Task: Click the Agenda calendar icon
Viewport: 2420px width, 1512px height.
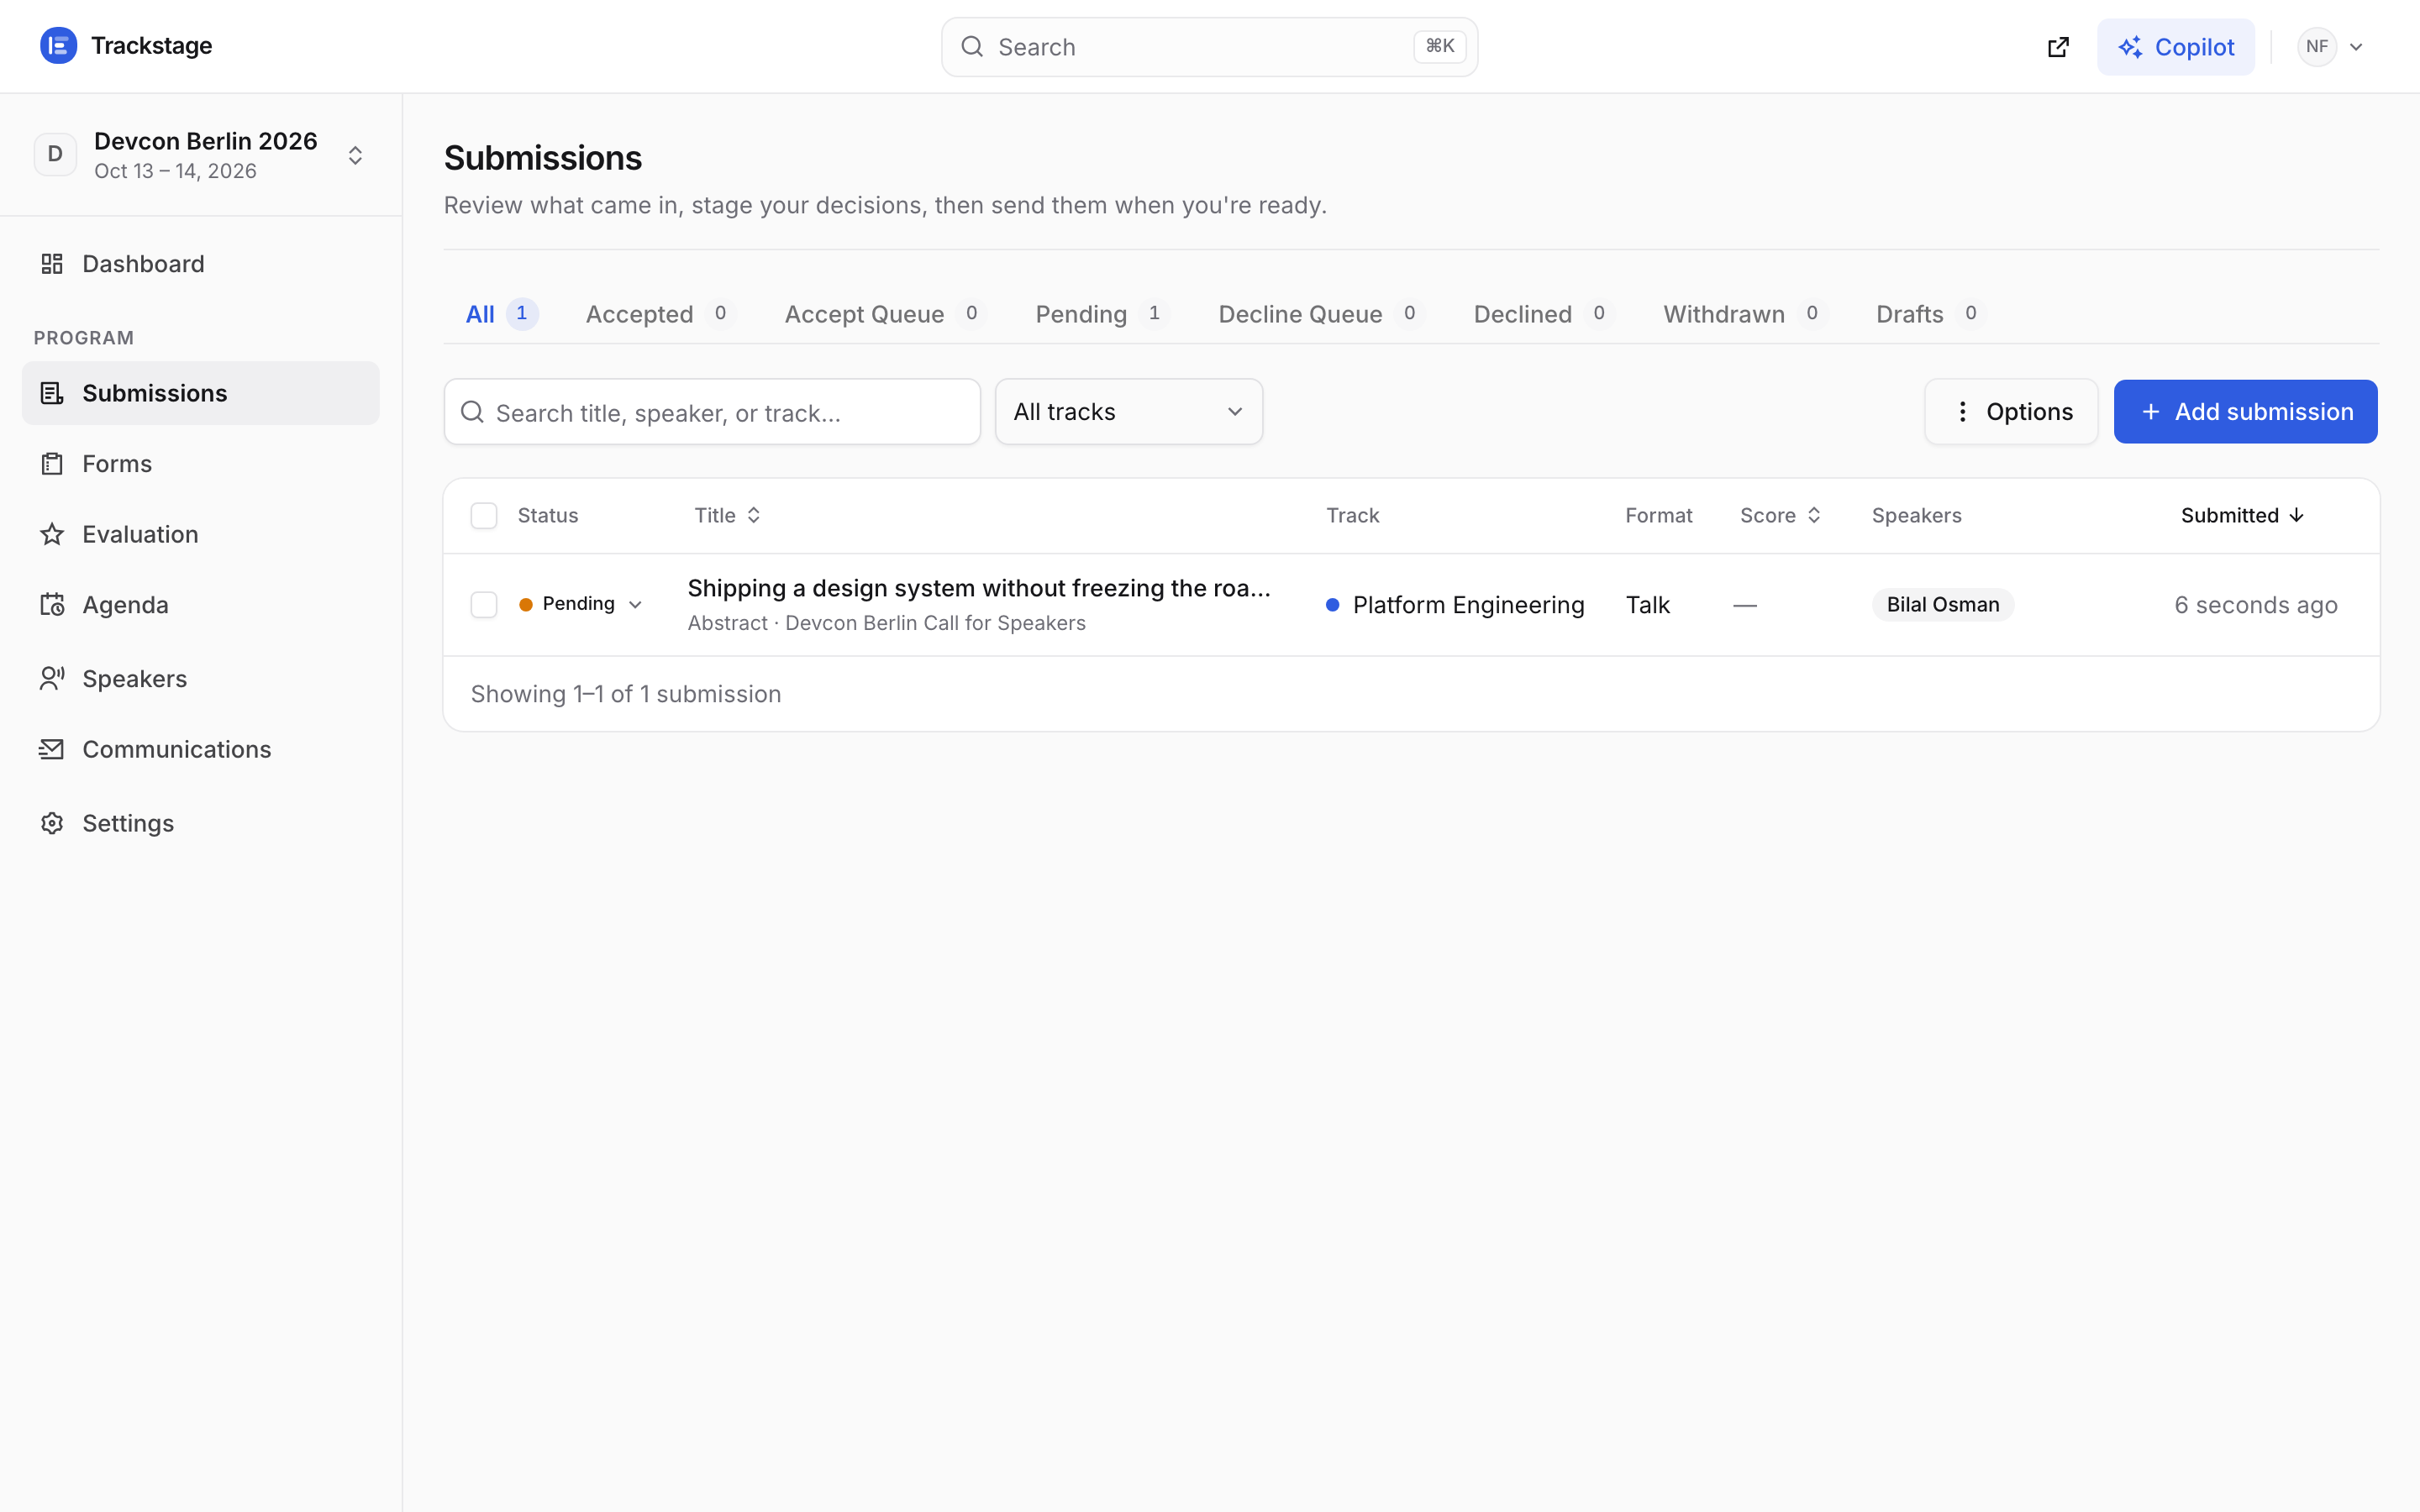Action: tap(52, 605)
